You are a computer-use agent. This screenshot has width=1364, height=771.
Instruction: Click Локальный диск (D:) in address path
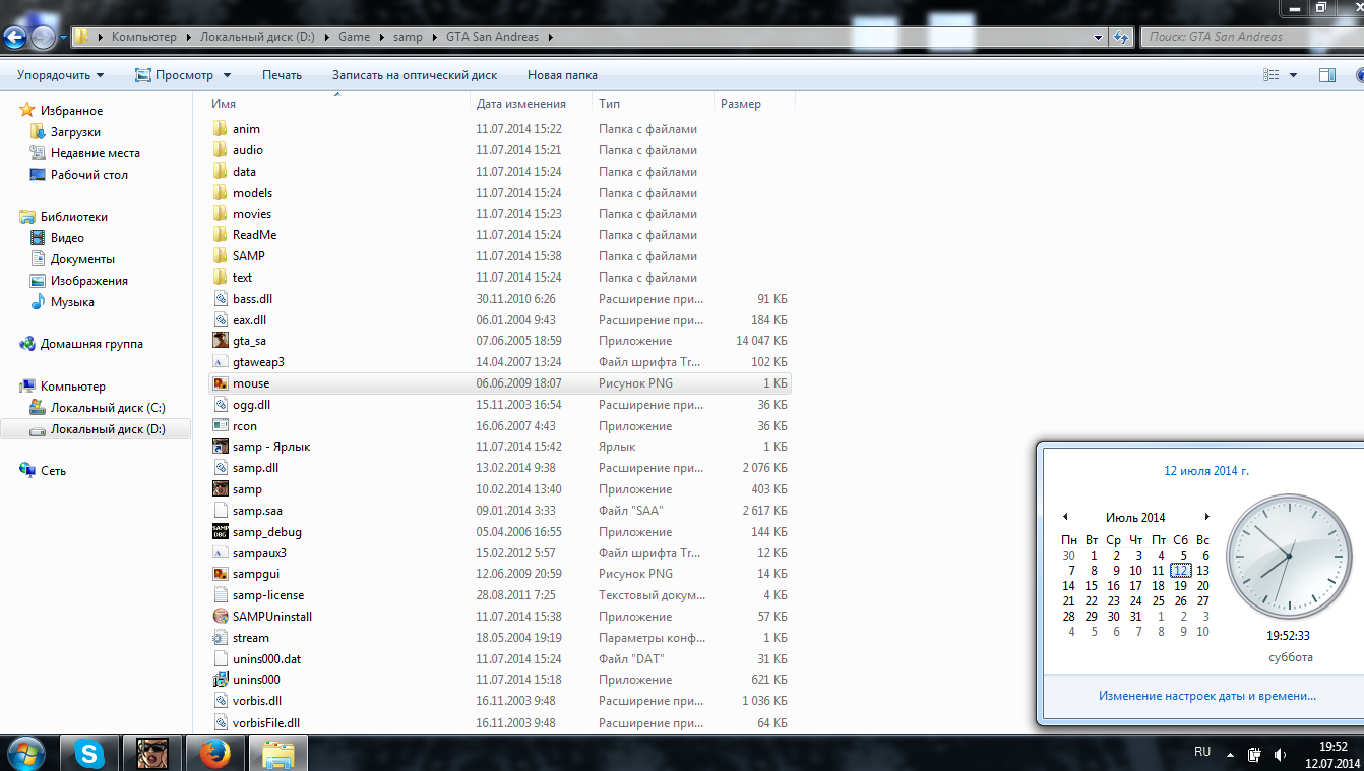[257, 37]
